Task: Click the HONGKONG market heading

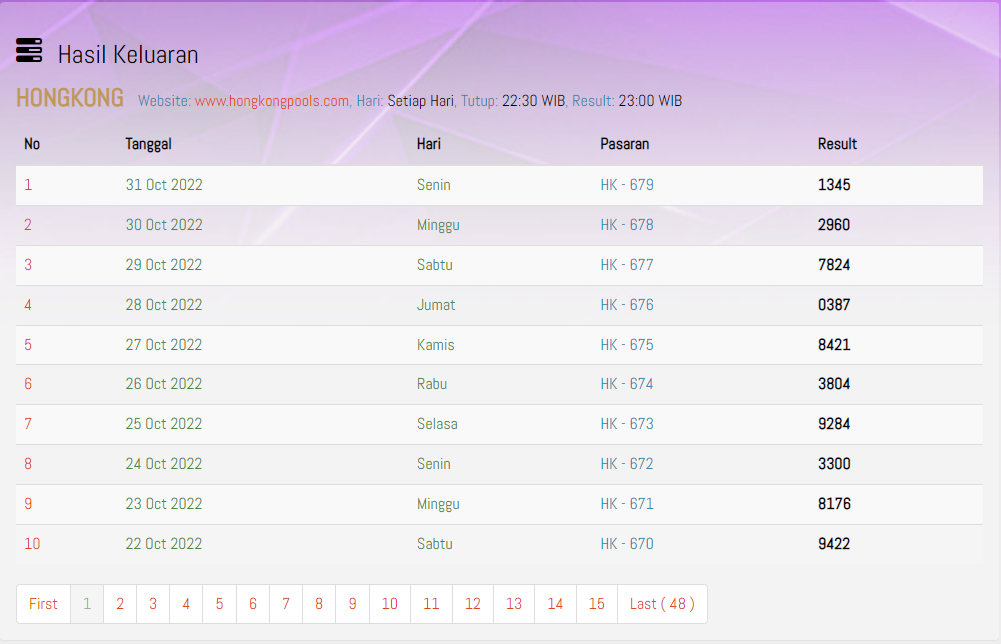Action: [70, 98]
